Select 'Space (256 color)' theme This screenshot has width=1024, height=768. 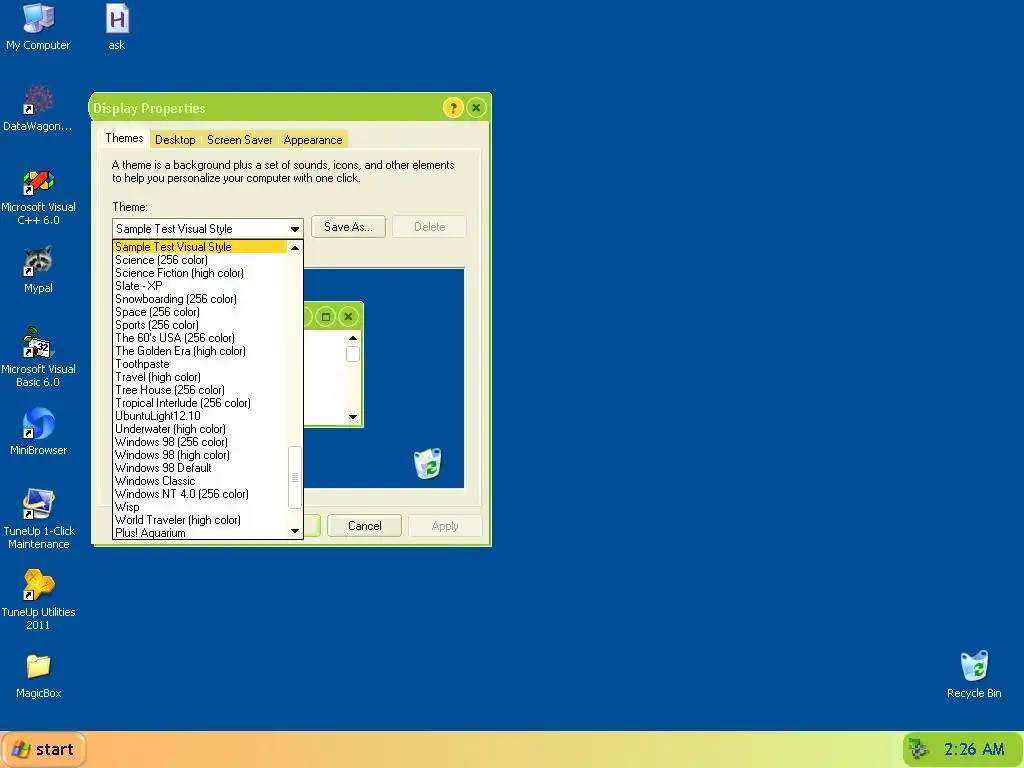pyautogui.click(x=200, y=312)
